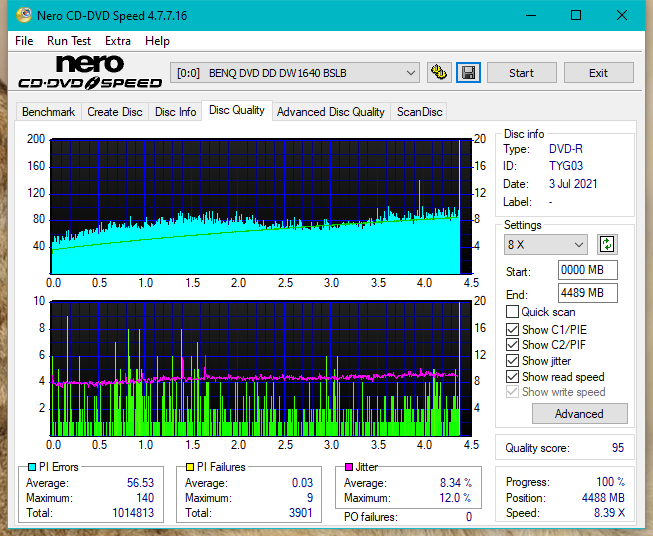Click the Show write speed checkbox
653x536 pixels.
pos(512,392)
